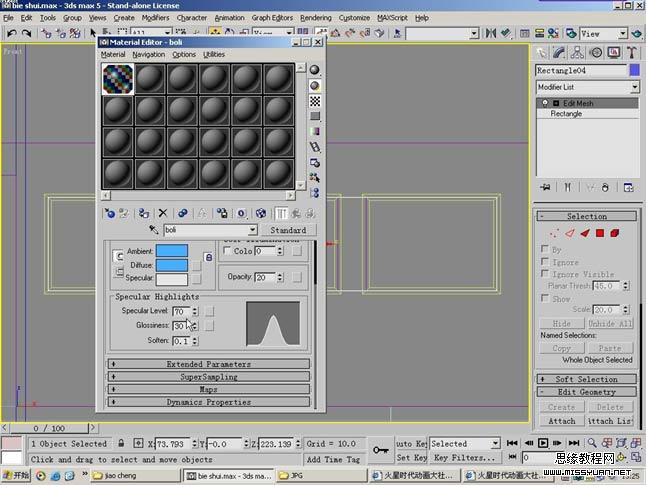The width and height of the screenshot is (646, 485).
Task: Click the Undo arrow in main toolbar
Action: click(x=12, y=33)
